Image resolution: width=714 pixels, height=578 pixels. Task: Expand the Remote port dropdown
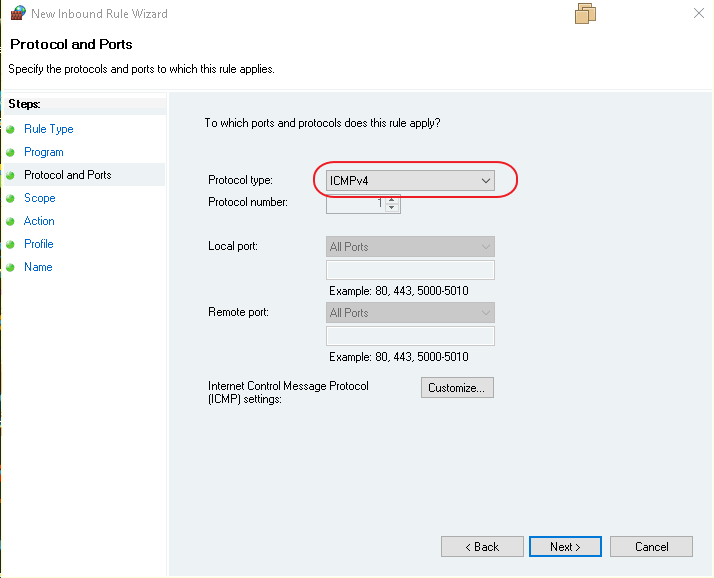[x=410, y=313]
